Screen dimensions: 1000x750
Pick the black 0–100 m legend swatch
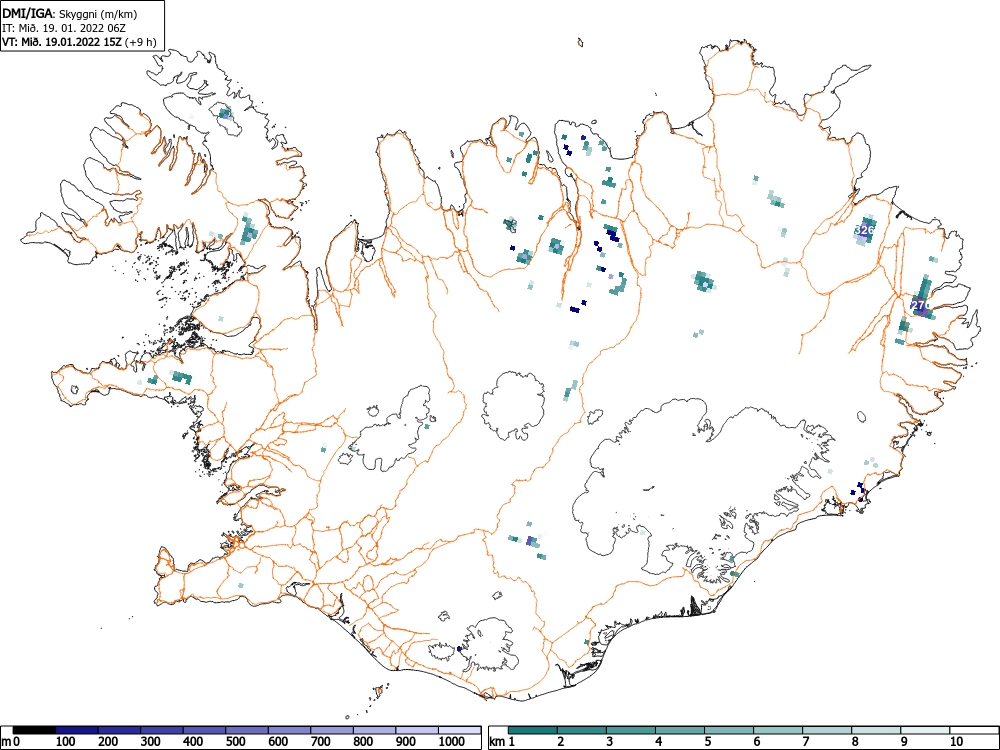click(x=34, y=730)
